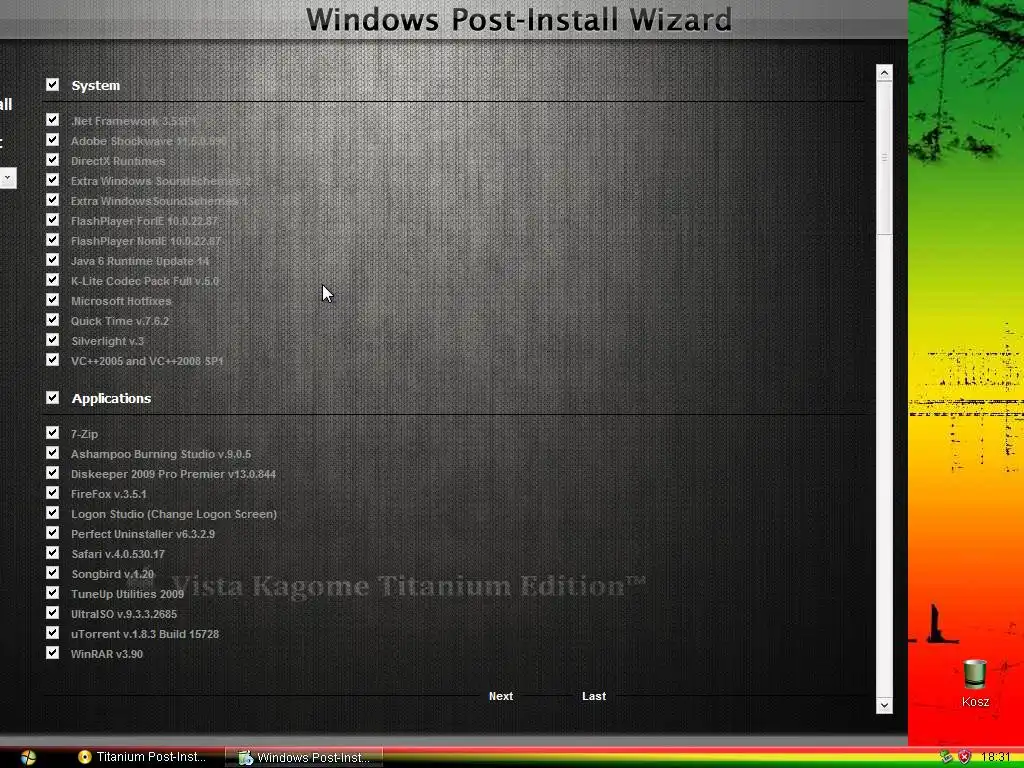Uncheck WinRAR v3.90 checkbox
This screenshot has height=768, width=1024.
[52, 653]
